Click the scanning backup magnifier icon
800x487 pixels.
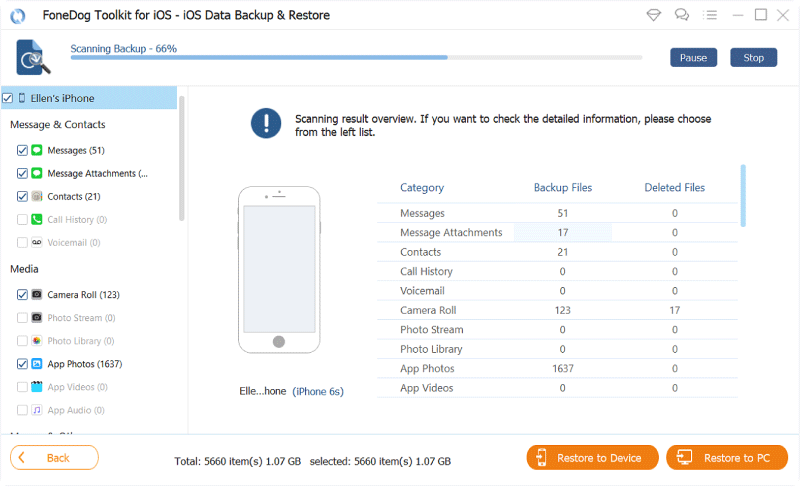33,57
